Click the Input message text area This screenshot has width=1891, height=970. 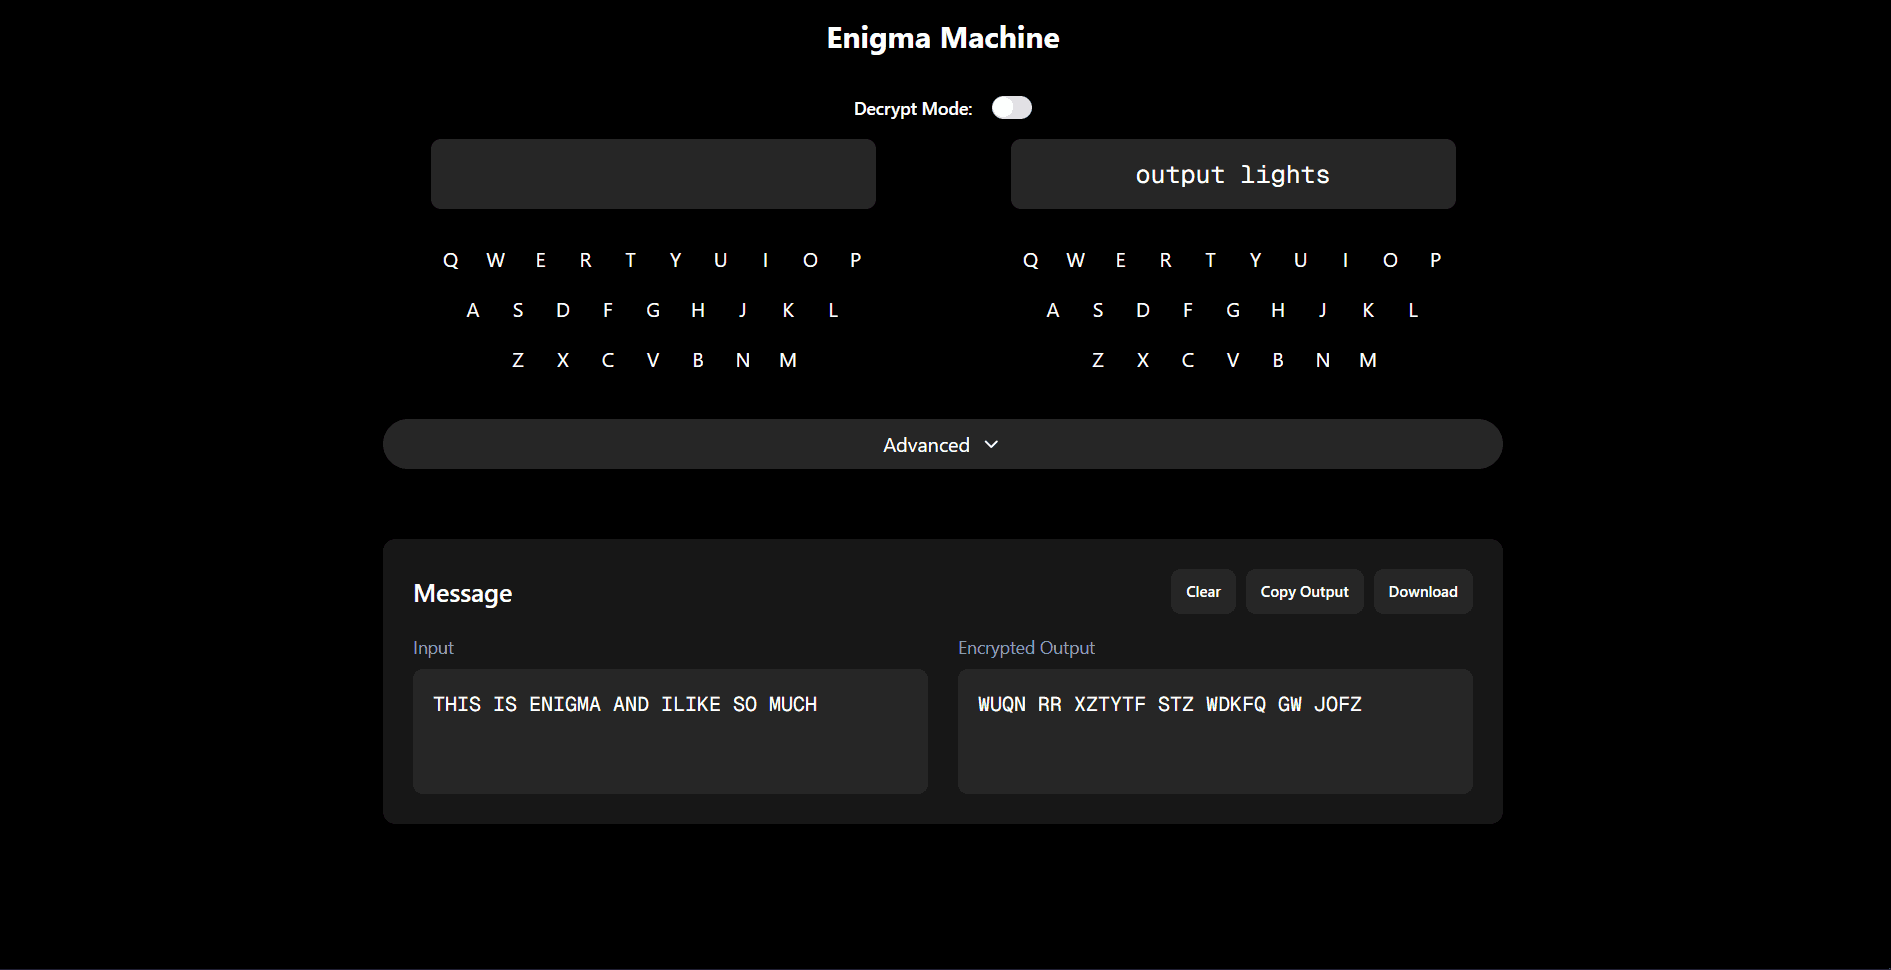pos(670,731)
